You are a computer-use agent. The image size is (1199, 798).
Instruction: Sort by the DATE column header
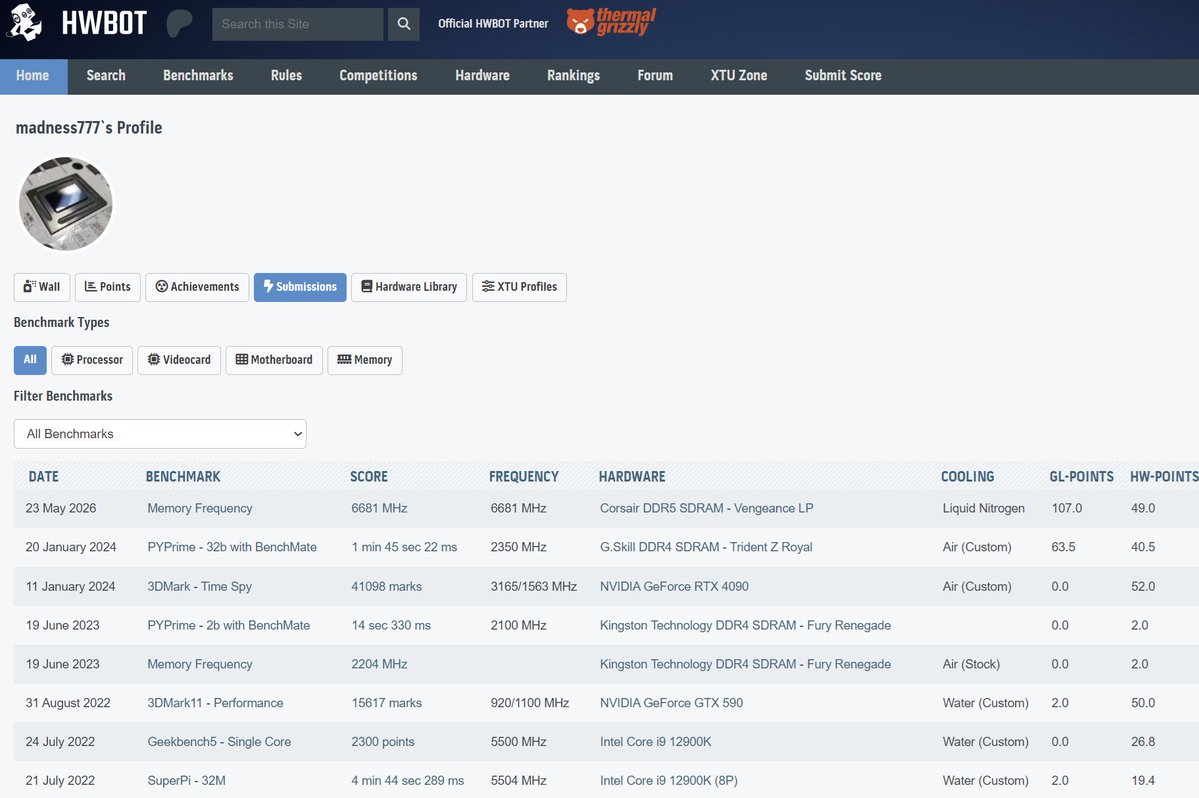[44, 476]
